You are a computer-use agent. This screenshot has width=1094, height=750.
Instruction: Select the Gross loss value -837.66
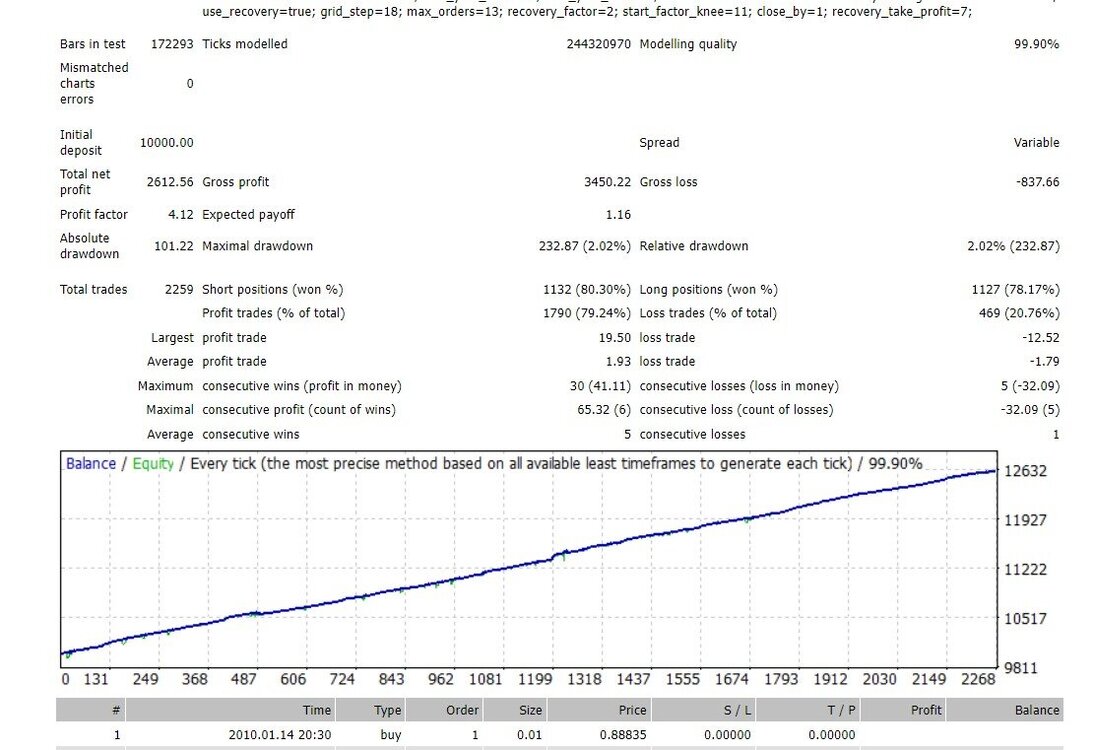1037,182
